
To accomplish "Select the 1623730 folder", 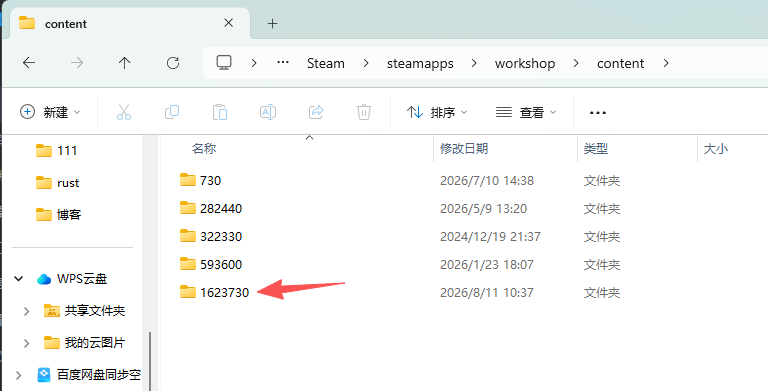I will [x=214, y=292].
